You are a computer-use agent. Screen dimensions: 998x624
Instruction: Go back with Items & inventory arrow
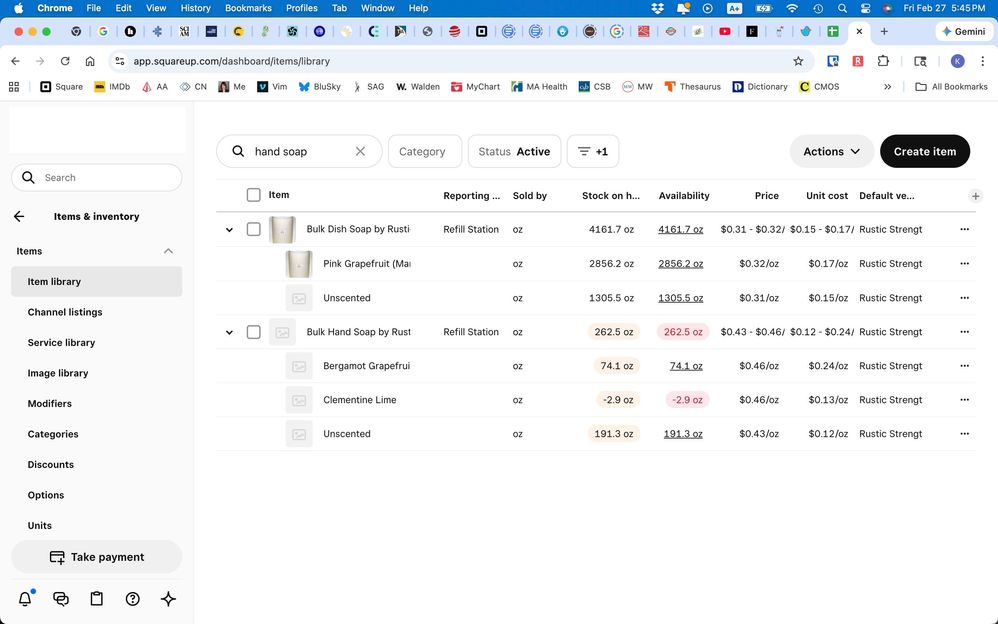click(19, 216)
